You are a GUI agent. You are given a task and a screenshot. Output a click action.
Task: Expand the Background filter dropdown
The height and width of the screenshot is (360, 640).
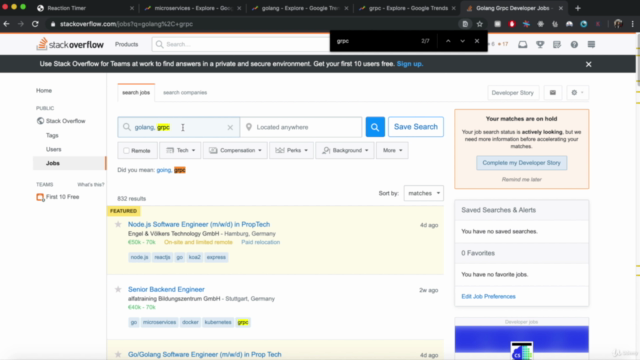[x=345, y=150]
